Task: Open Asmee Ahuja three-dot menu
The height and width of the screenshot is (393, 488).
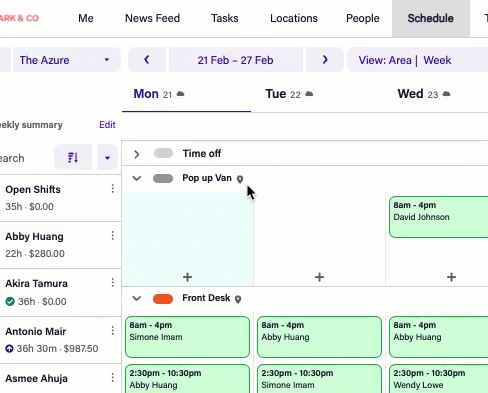Action: [x=113, y=378]
